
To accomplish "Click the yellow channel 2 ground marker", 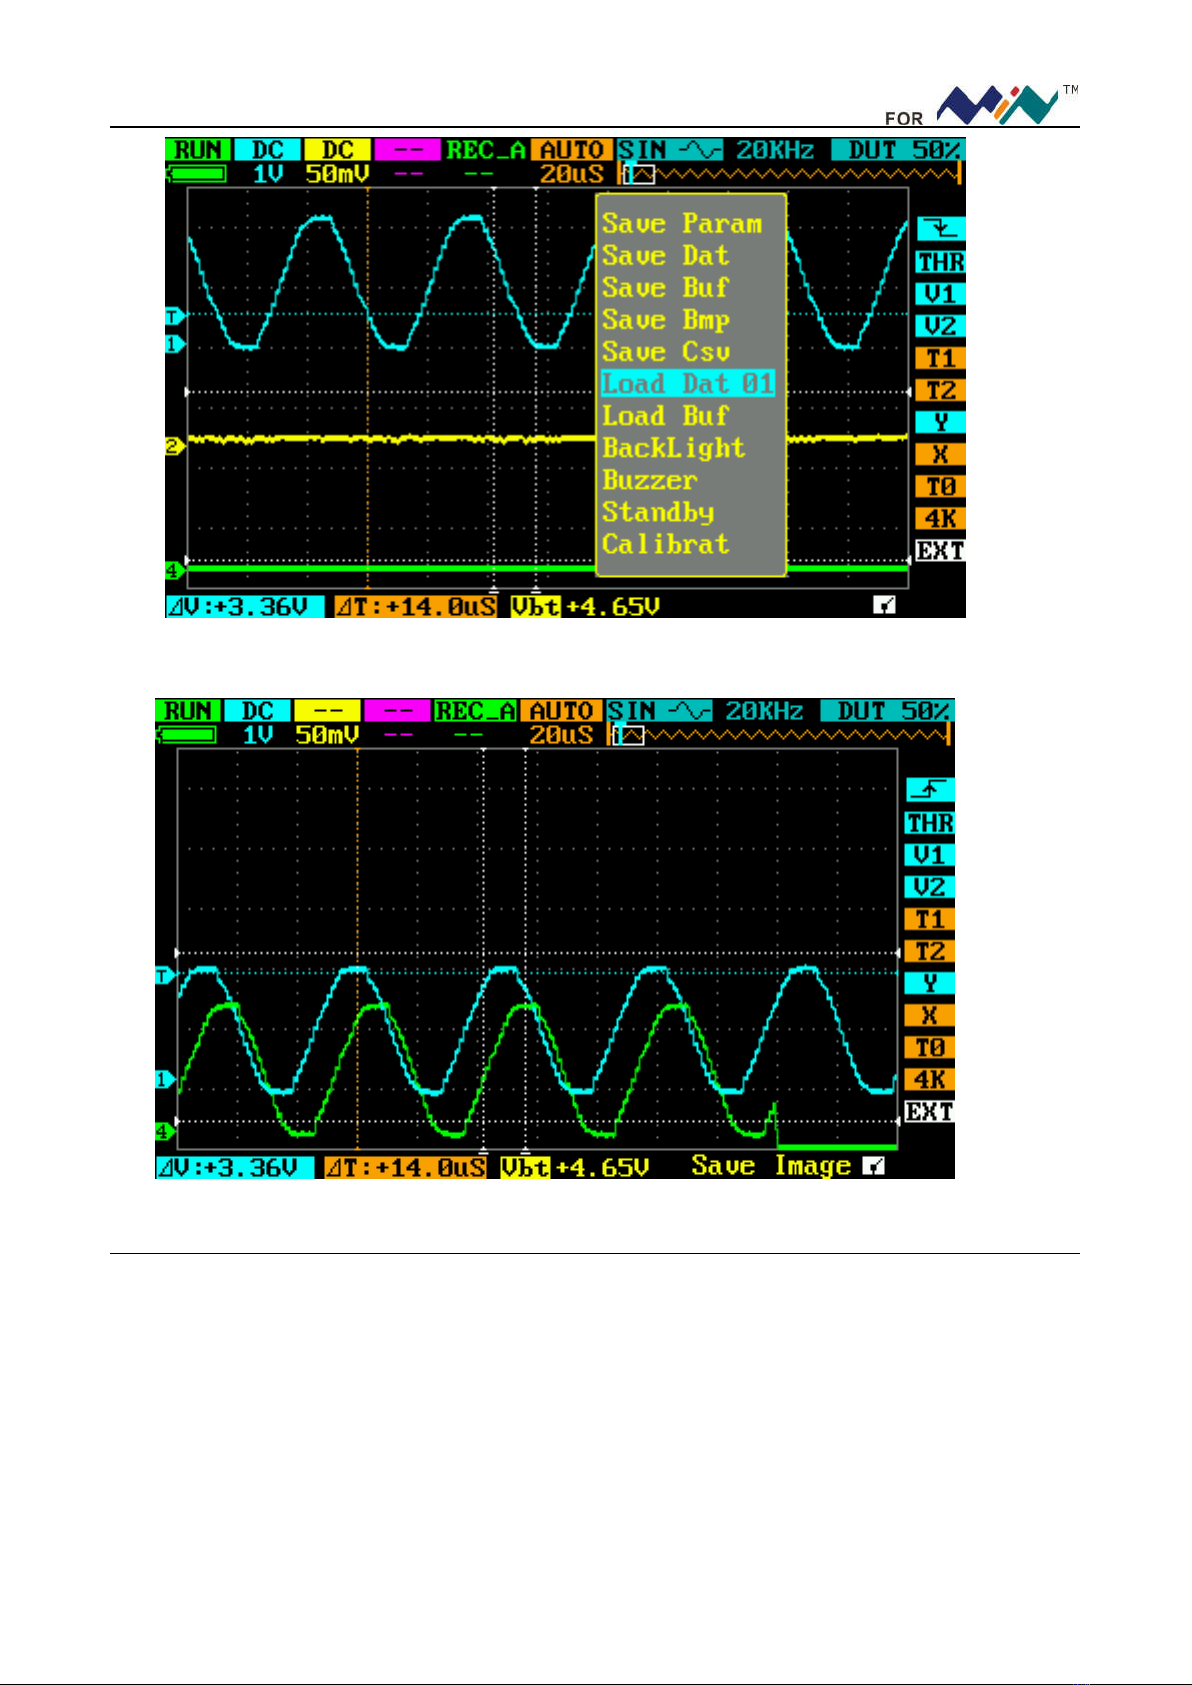I will click(x=174, y=446).
